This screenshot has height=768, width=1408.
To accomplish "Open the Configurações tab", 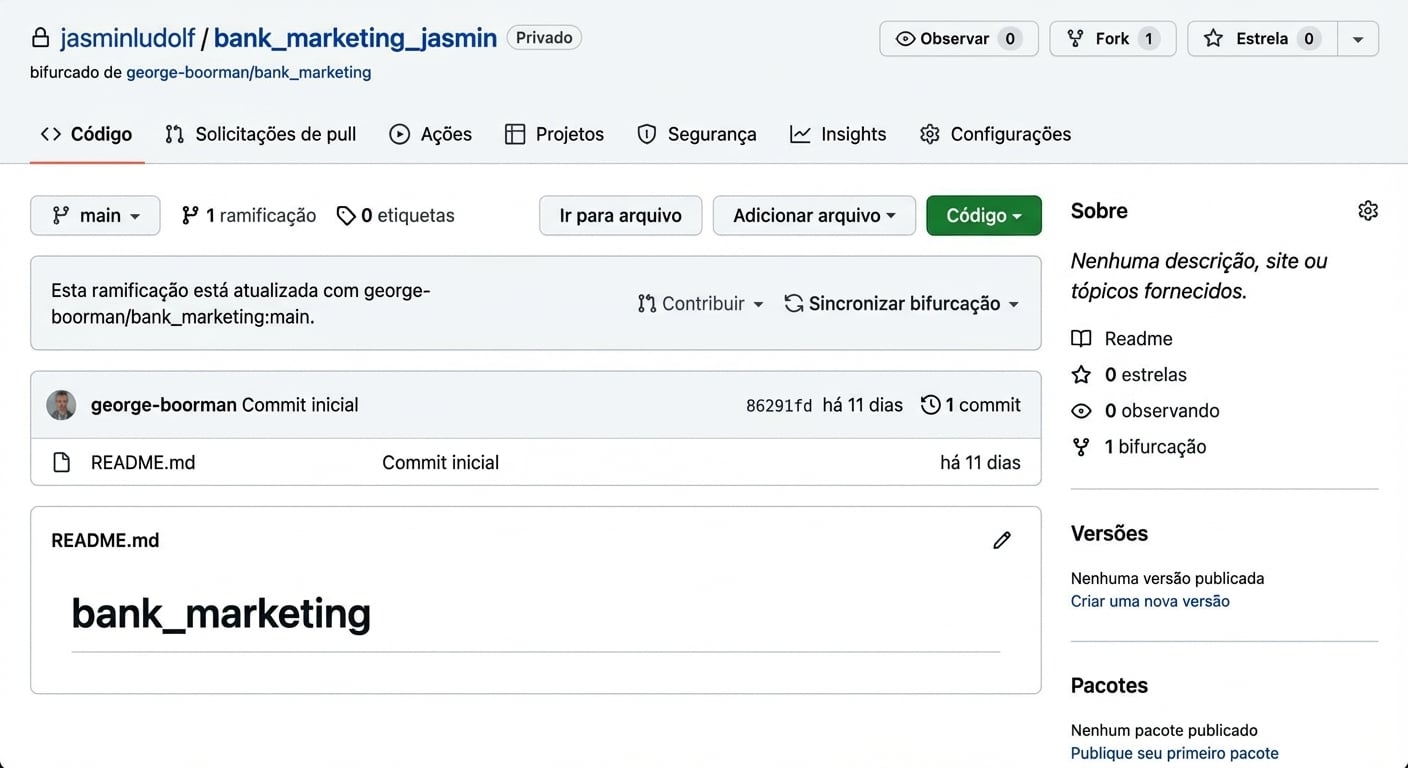I will point(995,134).
